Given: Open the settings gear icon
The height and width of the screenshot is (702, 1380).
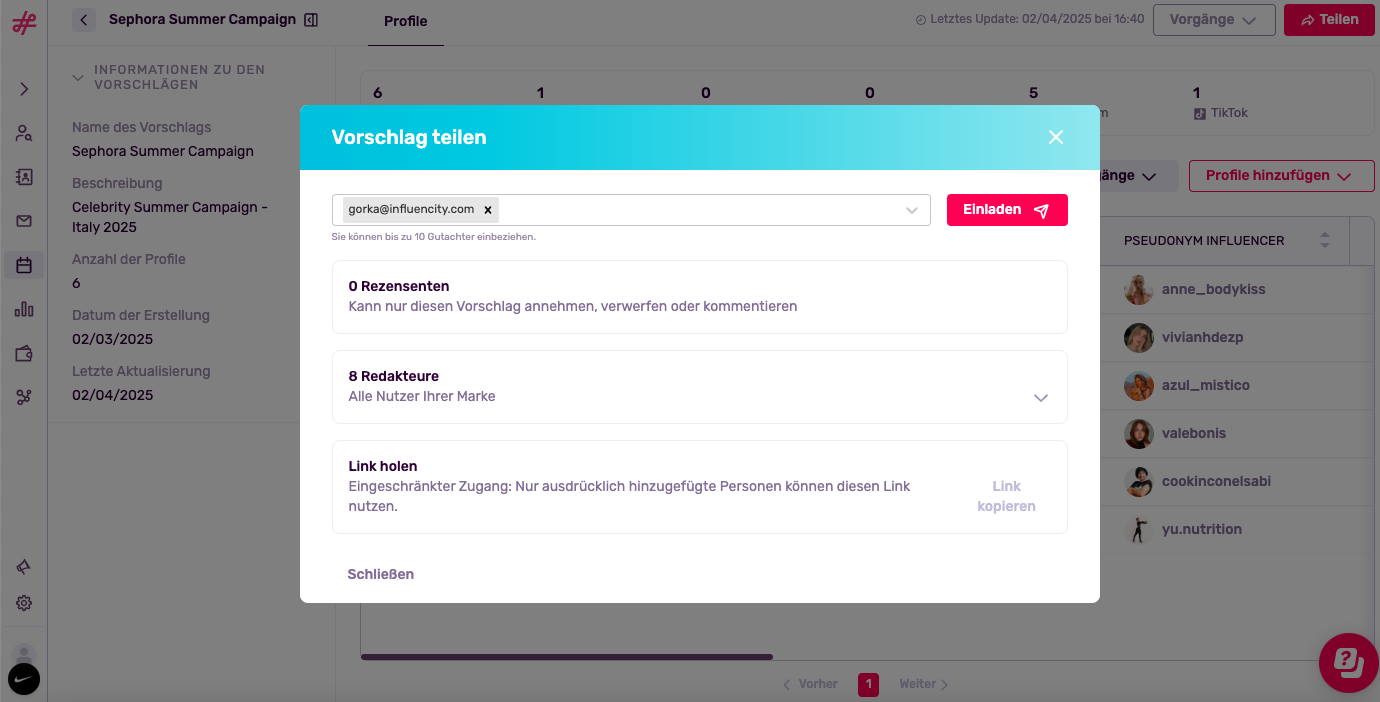Looking at the screenshot, I should point(24,603).
